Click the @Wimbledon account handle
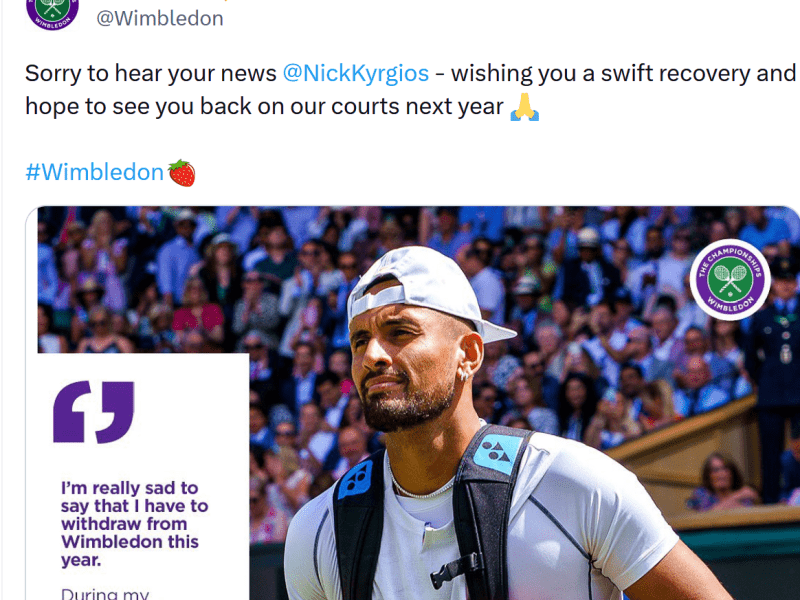 click(x=160, y=18)
